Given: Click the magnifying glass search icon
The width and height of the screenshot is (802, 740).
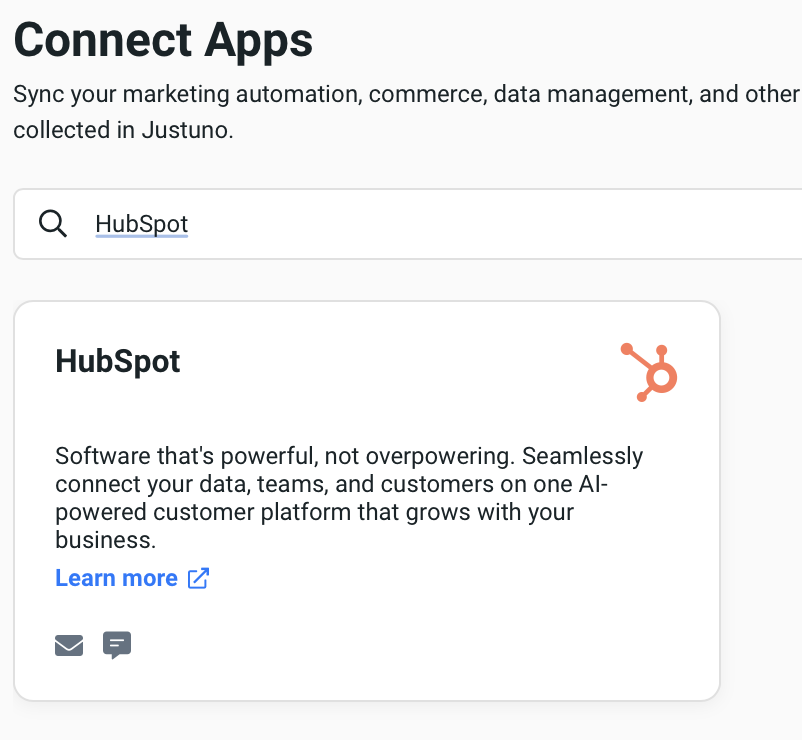Looking at the screenshot, I should 53,224.
